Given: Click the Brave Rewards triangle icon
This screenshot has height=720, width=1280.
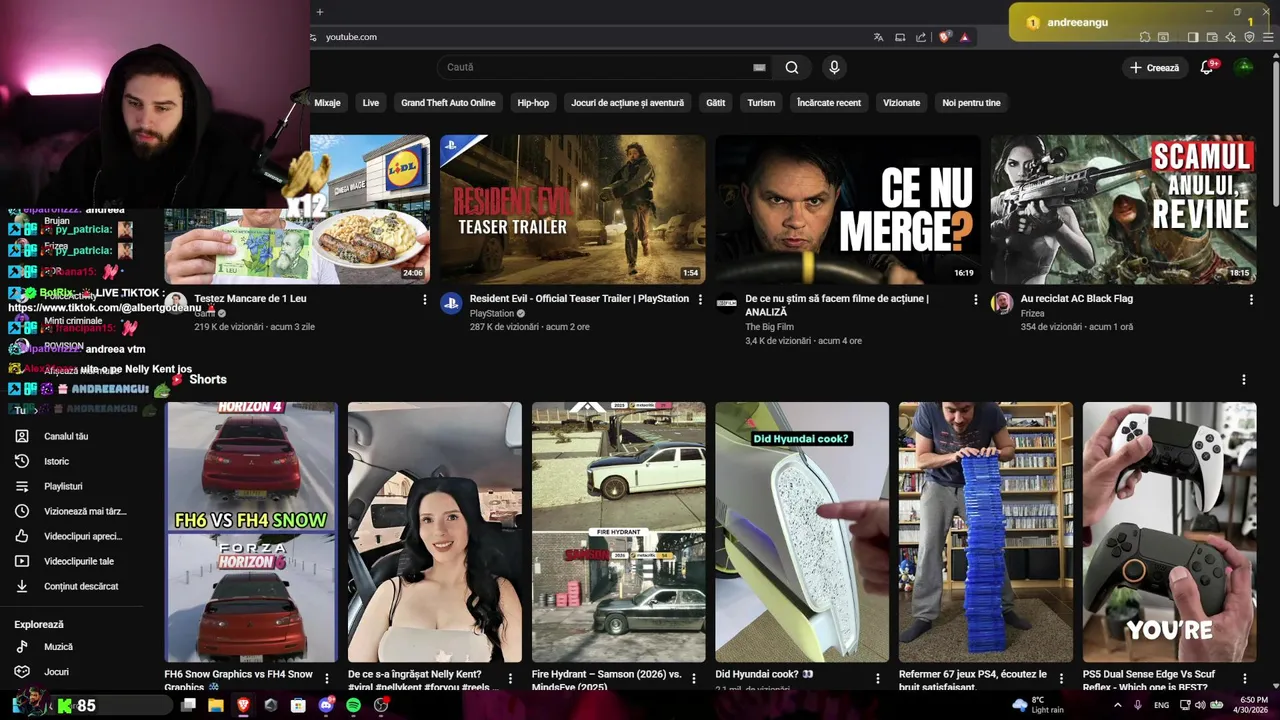Looking at the screenshot, I should click(x=964, y=37).
